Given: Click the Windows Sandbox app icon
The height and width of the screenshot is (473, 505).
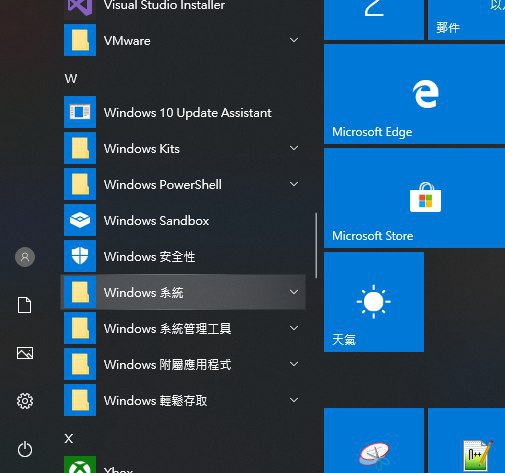Looking at the screenshot, I should click(80, 220).
